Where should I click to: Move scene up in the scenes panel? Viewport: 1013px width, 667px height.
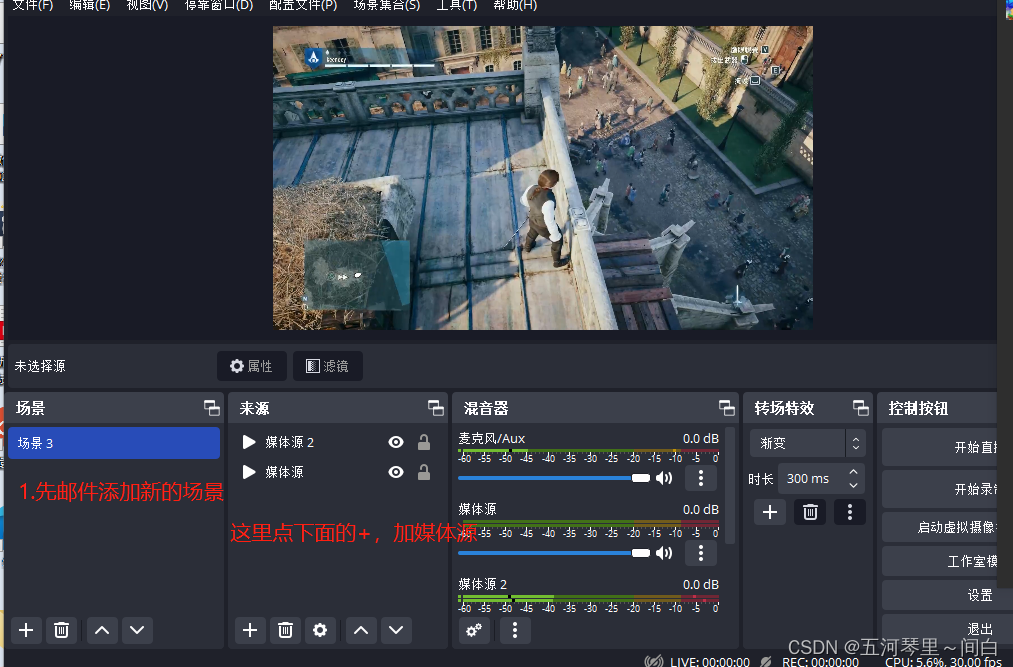[102, 630]
